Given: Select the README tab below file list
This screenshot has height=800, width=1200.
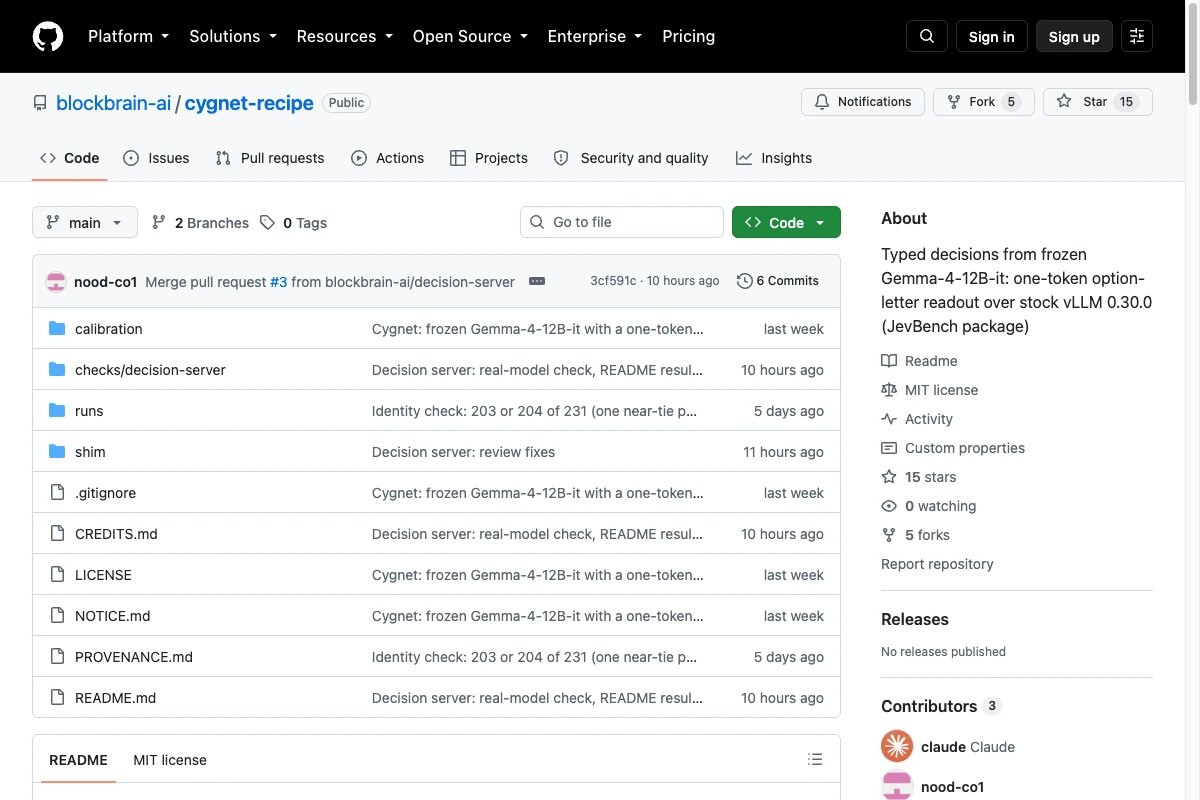Looking at the screenshot, I should coord(78,760).
